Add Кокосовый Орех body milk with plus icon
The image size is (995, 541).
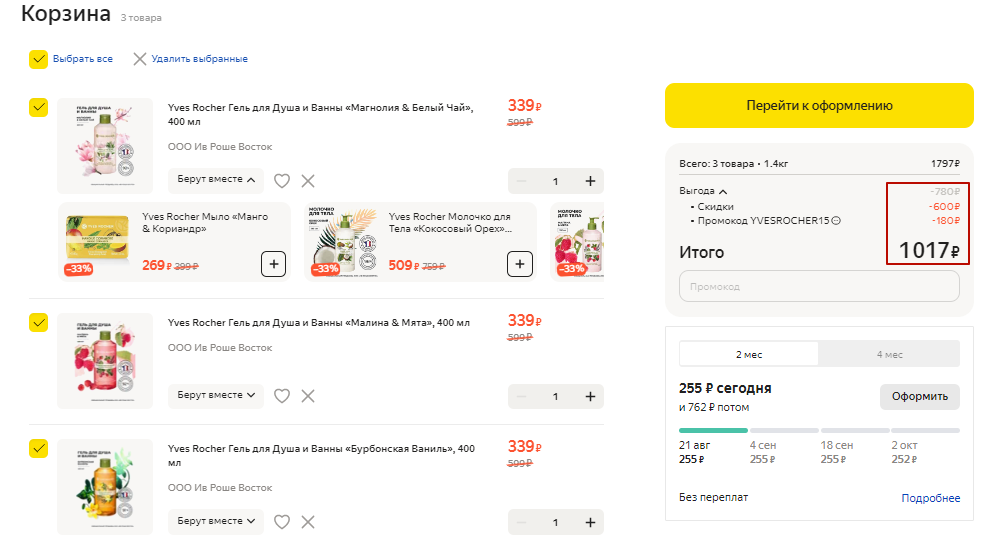(520, 265)
